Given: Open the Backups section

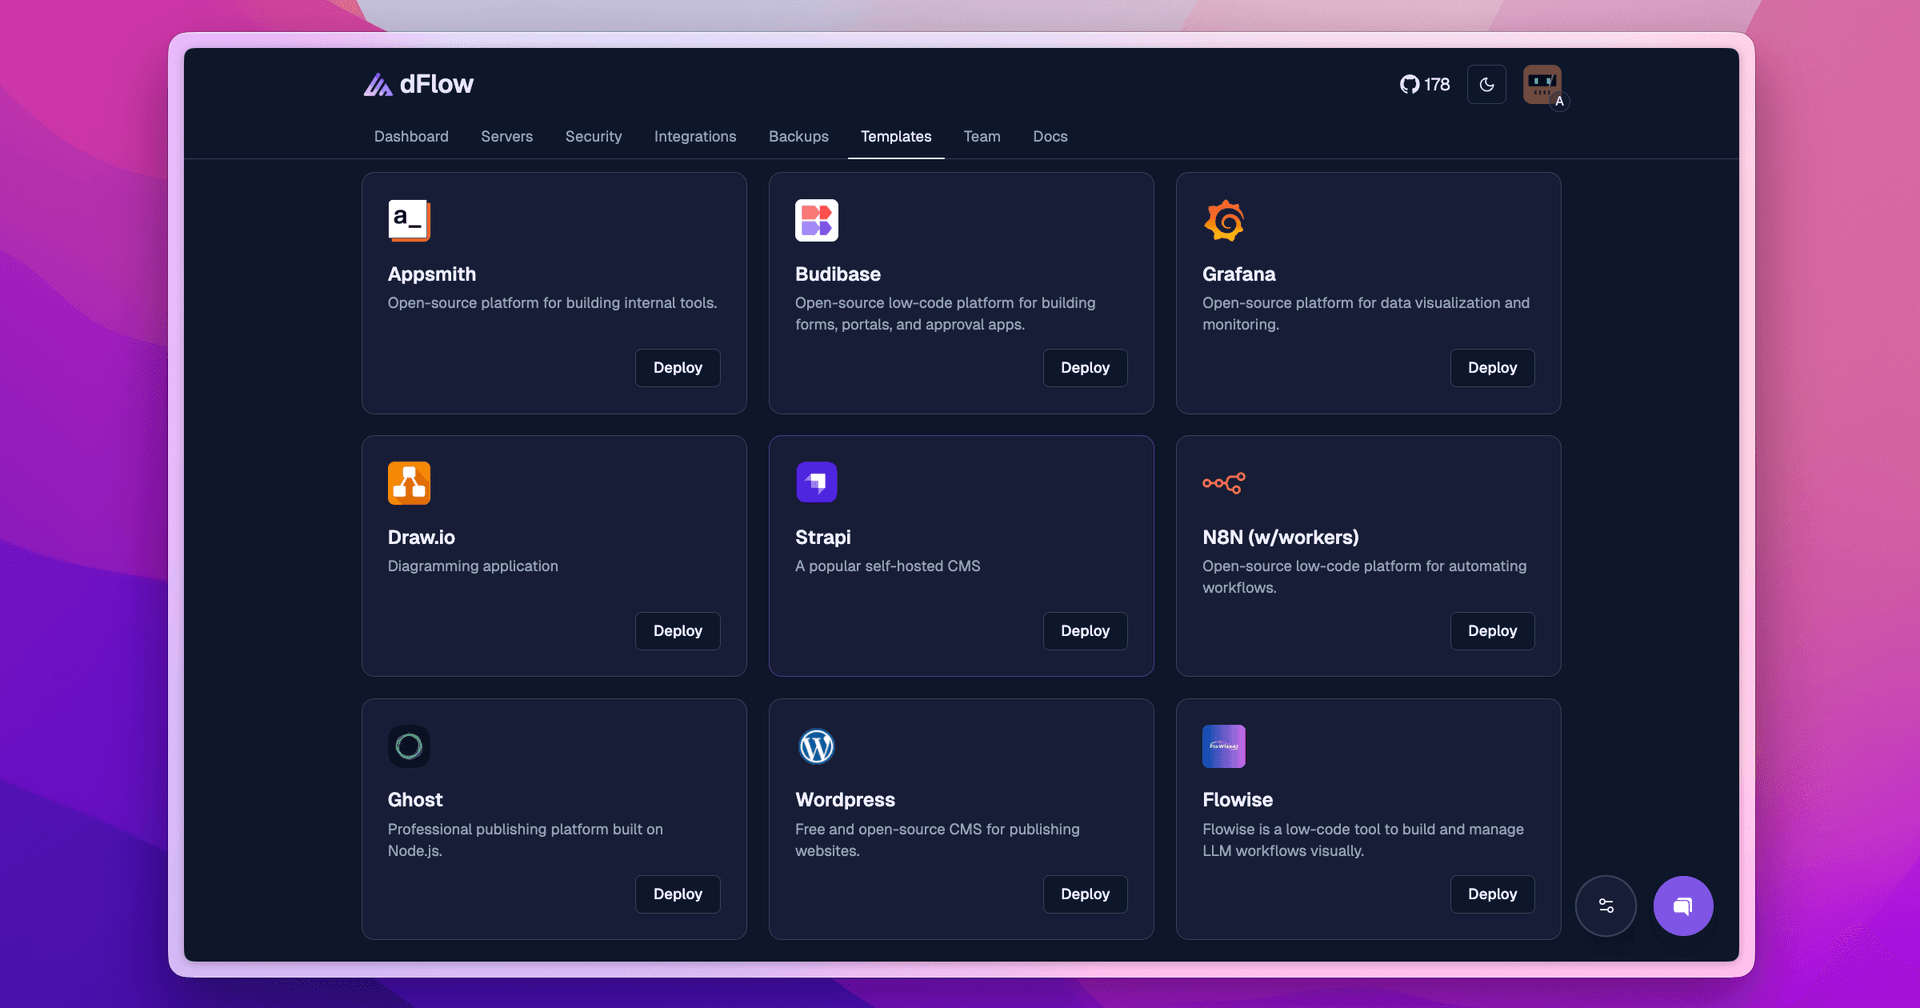Looking at the screenshot, I should tap(798, 136).
